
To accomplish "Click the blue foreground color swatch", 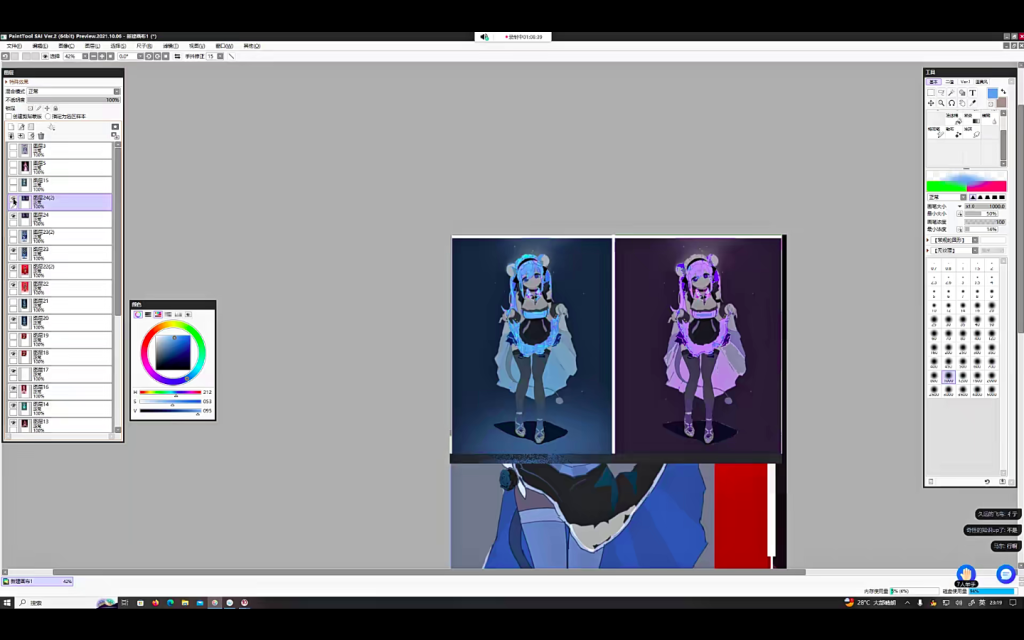I will pos(992,93).
